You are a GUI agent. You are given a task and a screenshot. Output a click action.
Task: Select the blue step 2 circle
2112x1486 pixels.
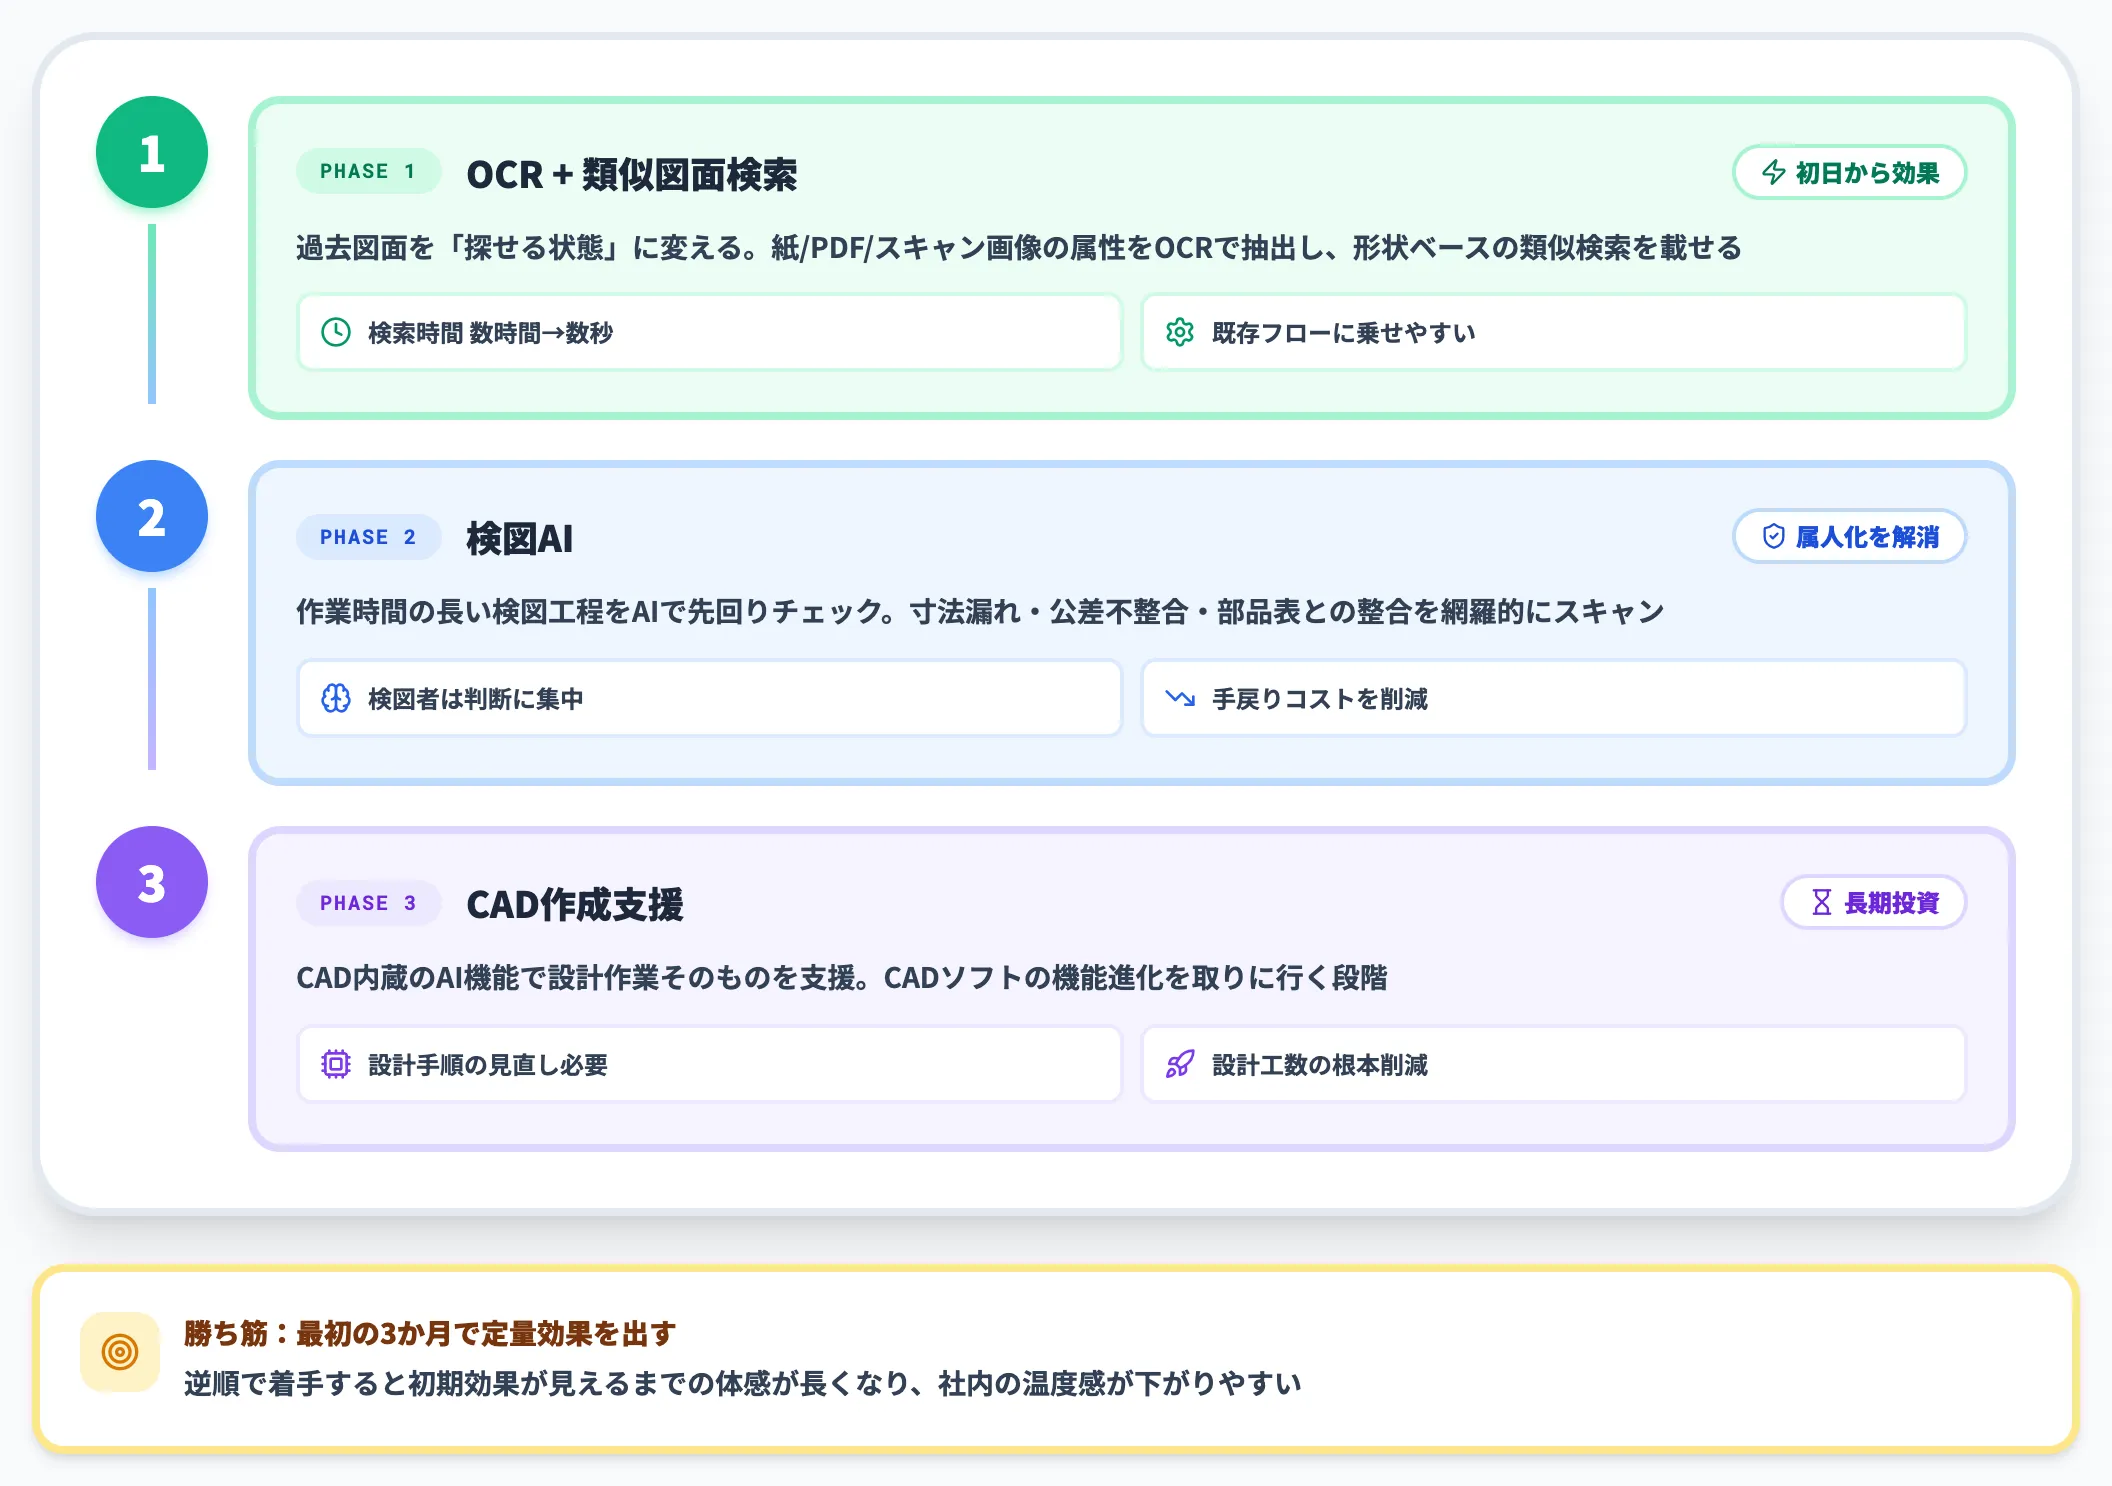[152, 517]
